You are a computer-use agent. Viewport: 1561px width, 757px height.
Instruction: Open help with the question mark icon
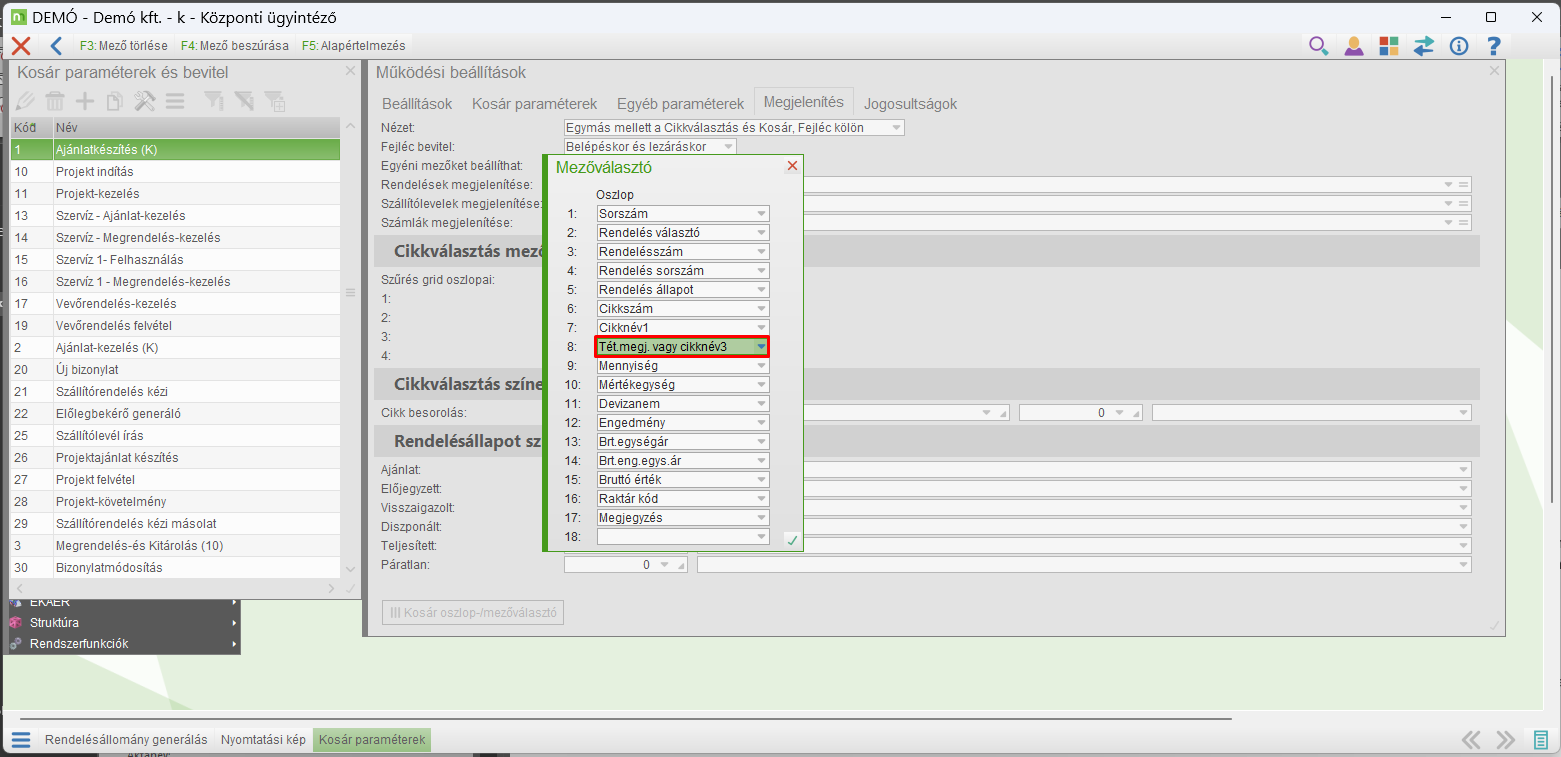click(x=1494, y=46)
